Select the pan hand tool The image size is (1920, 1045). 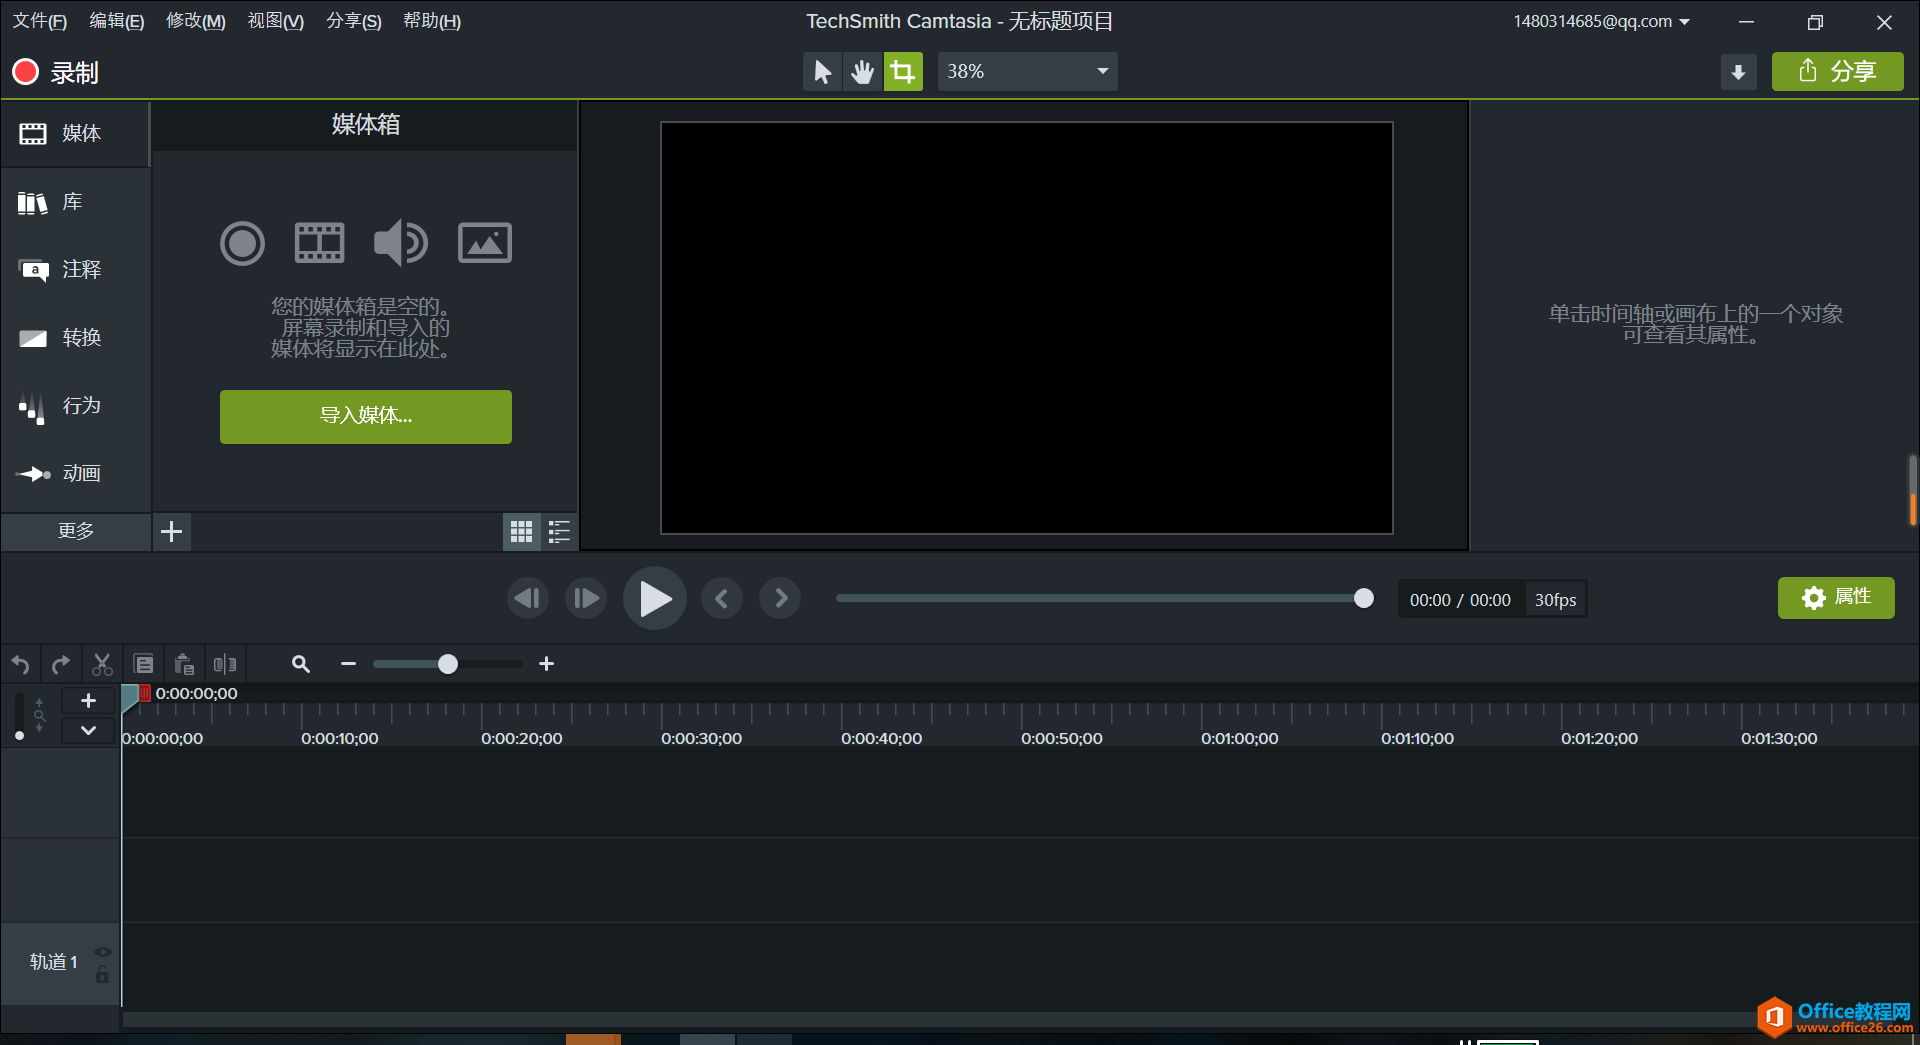click(862, 72)
